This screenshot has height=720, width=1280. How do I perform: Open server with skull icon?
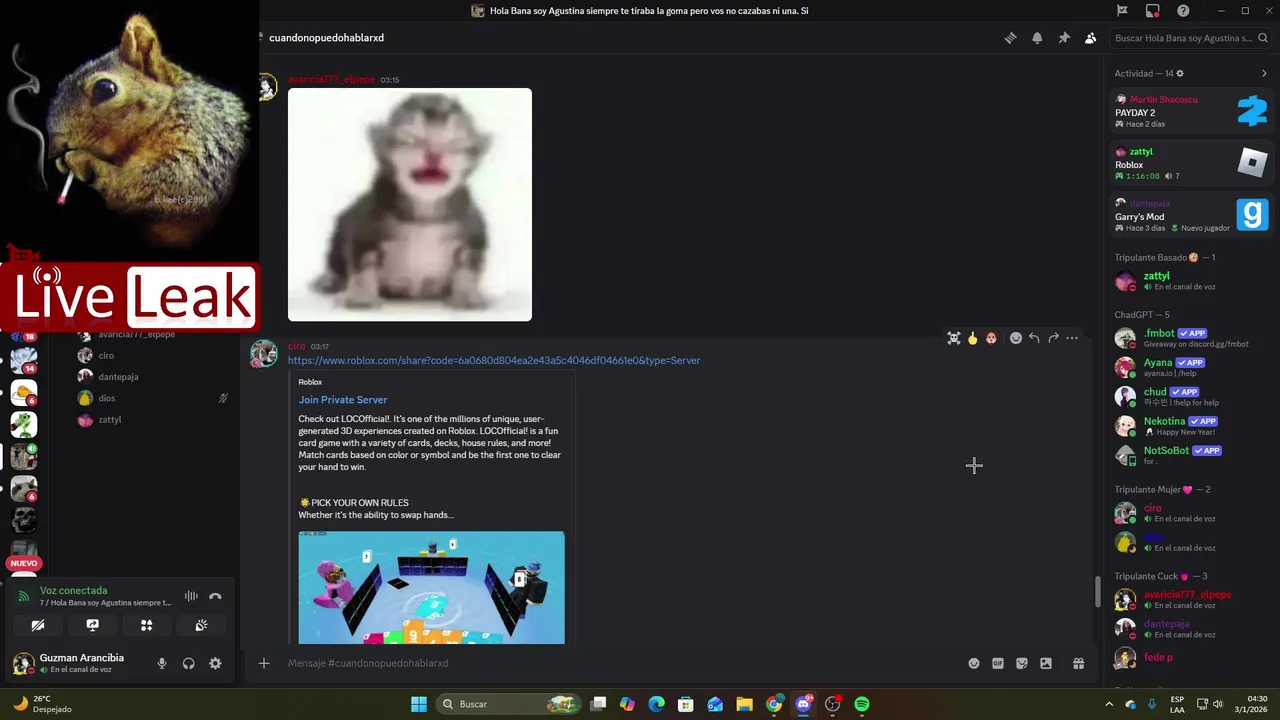24,520
